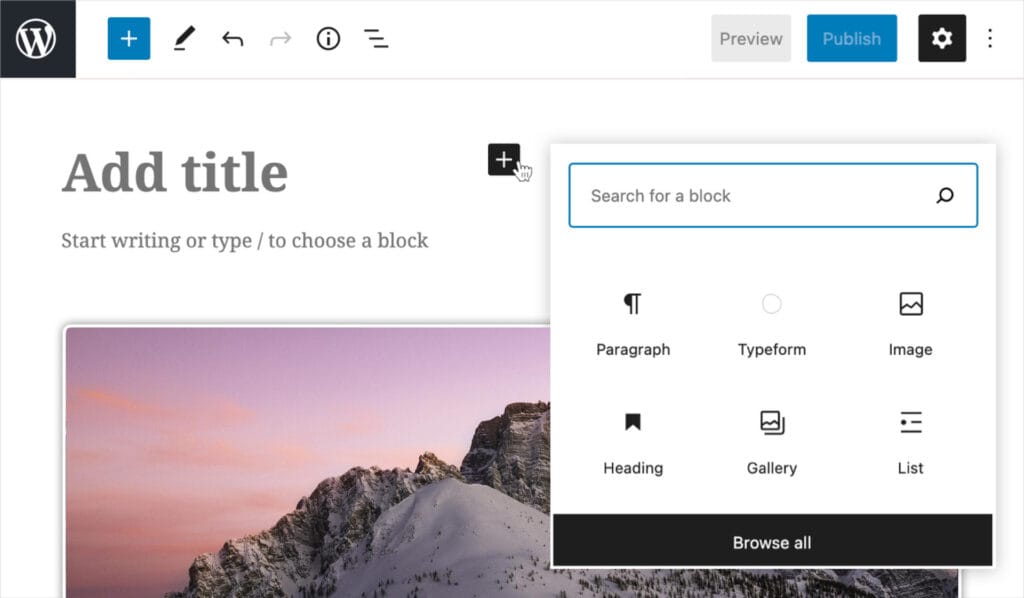Image resolution: width=1024 pixels, height=598 pixels.
Task: Select the List block
Action: (x=910, y=441)
